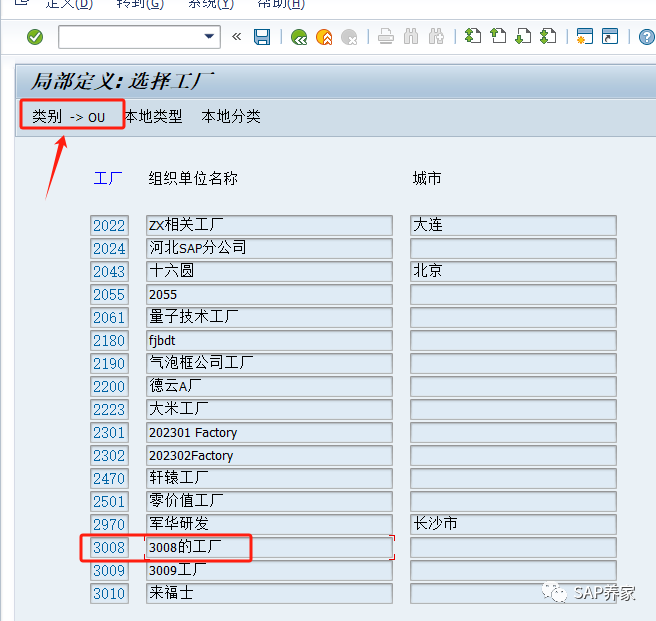Select plant code 2180
The image size is (656, 621).
coord(109,341)
